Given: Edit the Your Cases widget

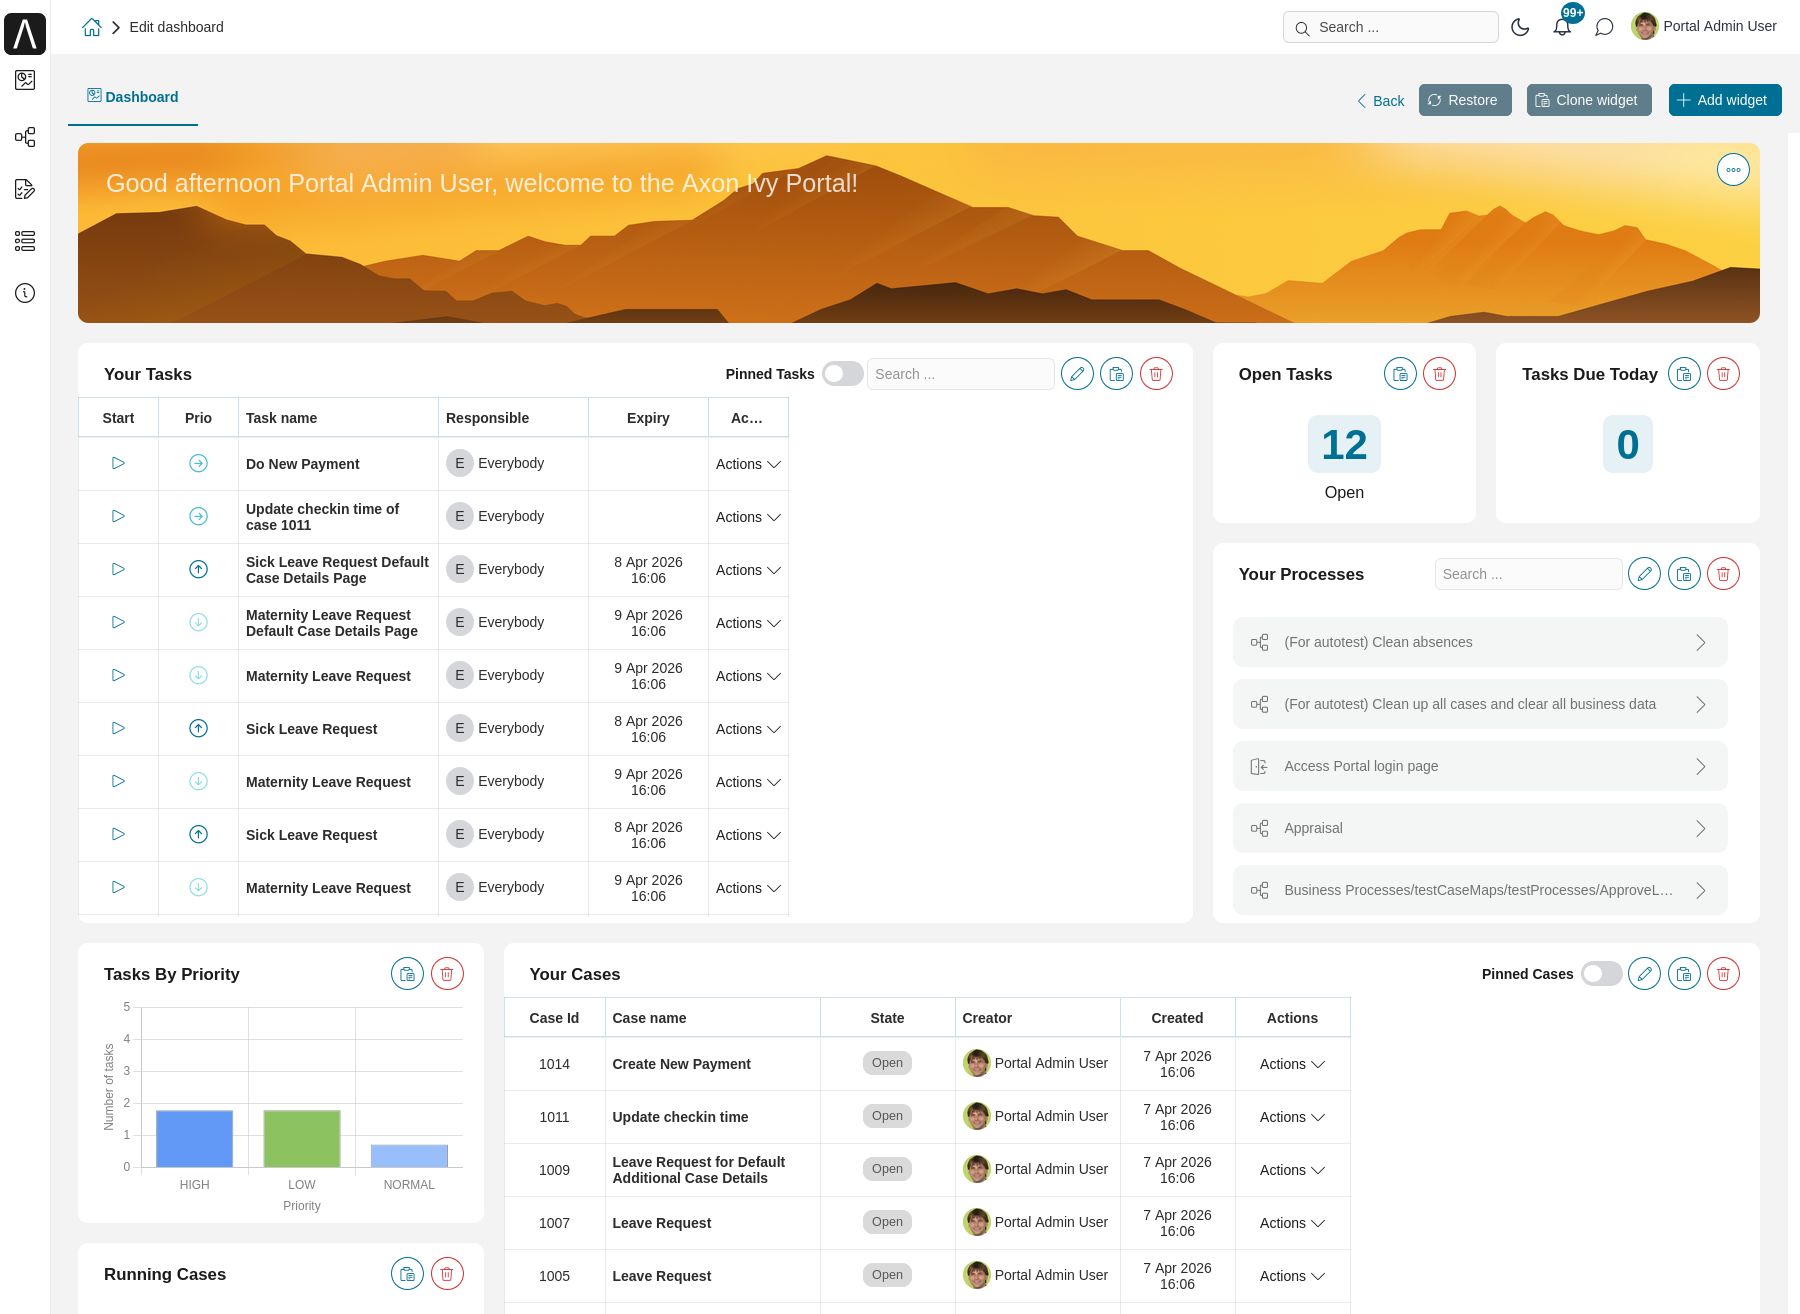Looking at the screenshot, I should [1644, 974].
